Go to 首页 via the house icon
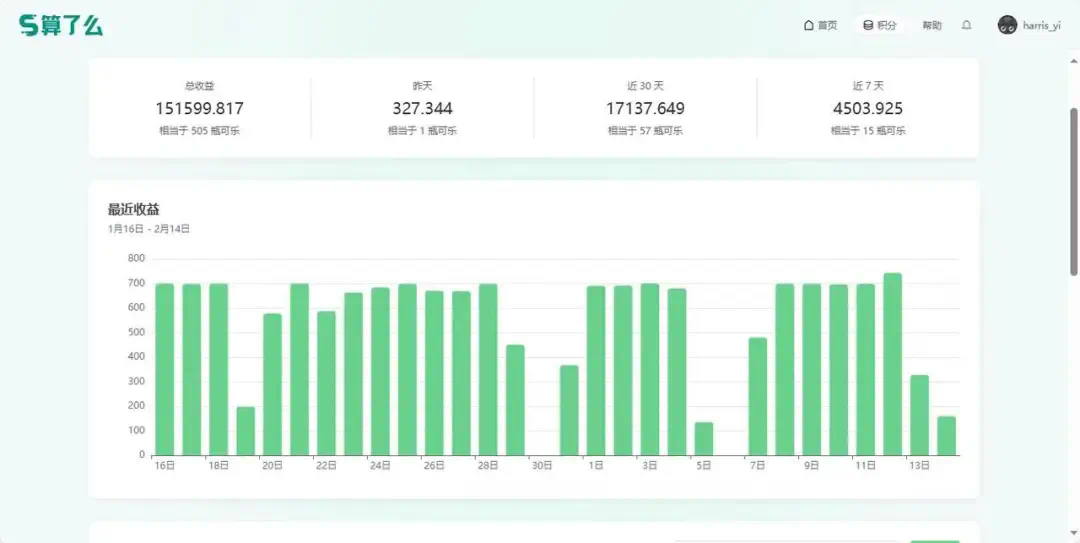1080x543 pixels. [x=808, y=26]
